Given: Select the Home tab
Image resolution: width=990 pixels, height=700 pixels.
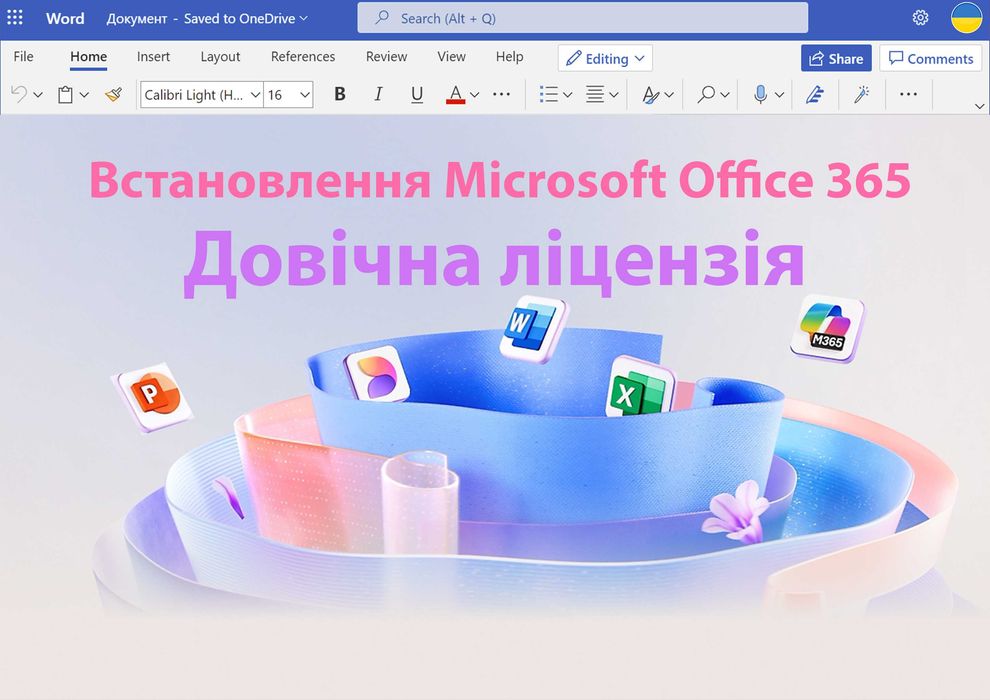Looking at the screenshot, I should [88, 57].
